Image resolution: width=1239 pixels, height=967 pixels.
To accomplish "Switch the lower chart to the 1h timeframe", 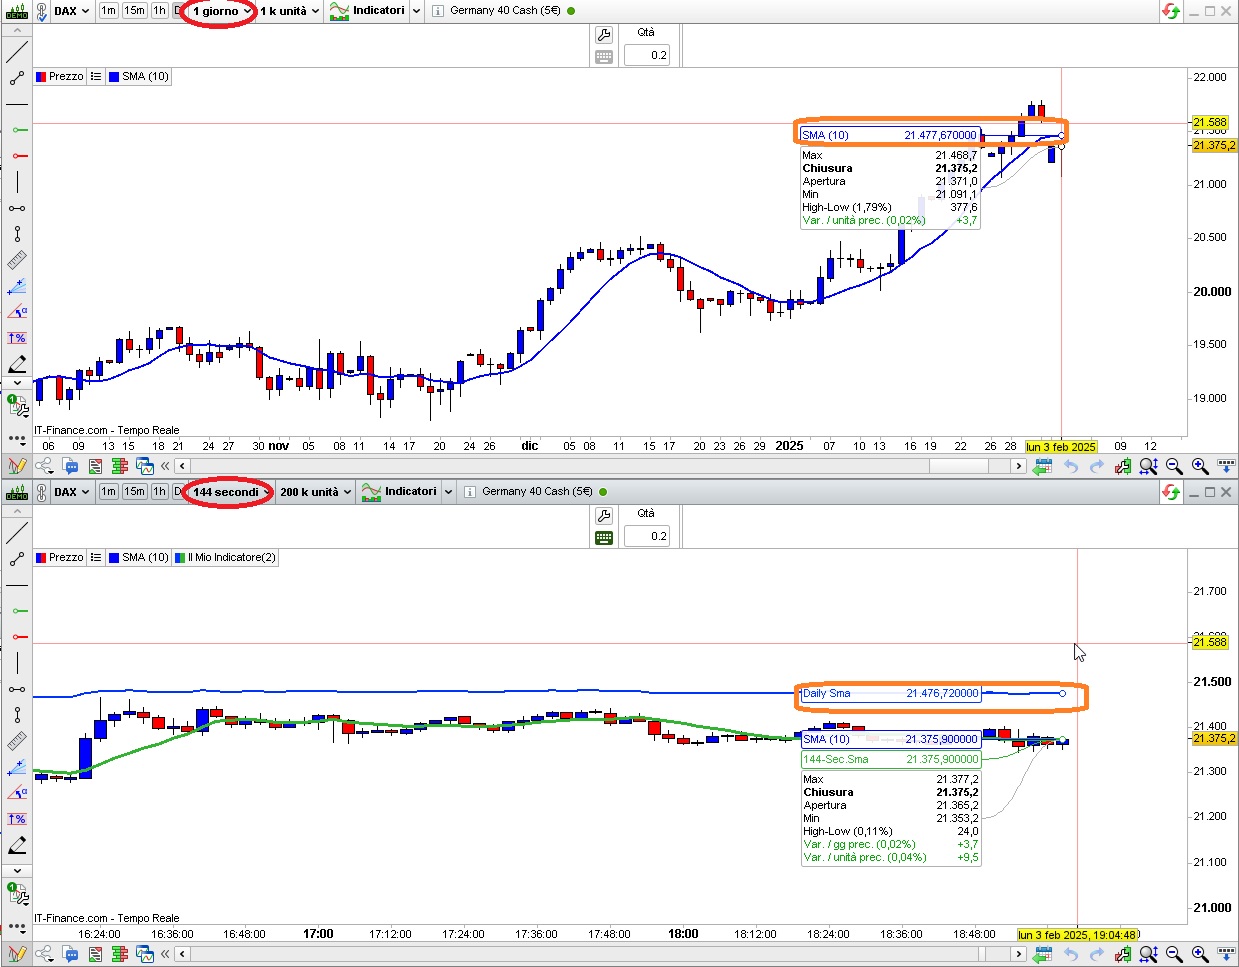I will coord(160,492).
